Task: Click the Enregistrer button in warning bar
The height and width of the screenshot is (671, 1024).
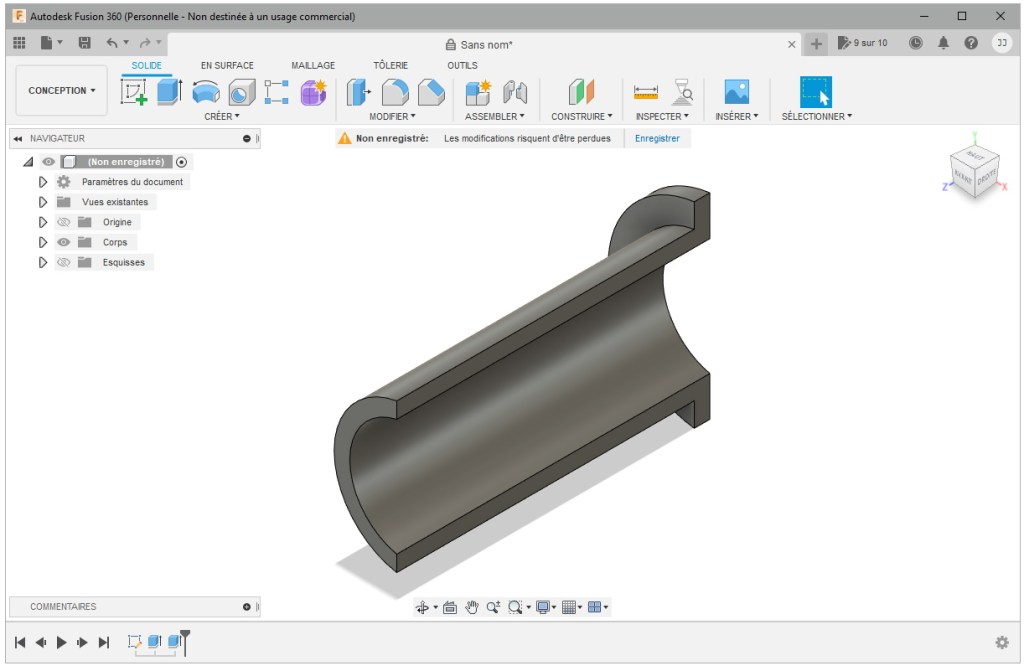Action: [657, 139]
